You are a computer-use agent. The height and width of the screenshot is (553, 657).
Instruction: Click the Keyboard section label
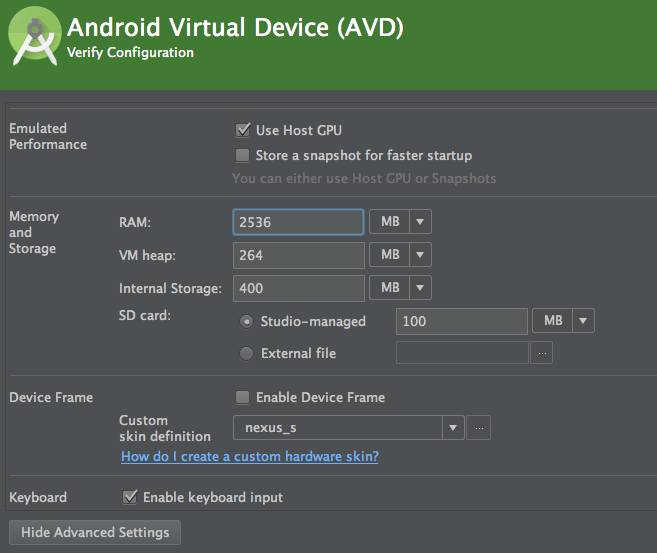coord(38,497)
